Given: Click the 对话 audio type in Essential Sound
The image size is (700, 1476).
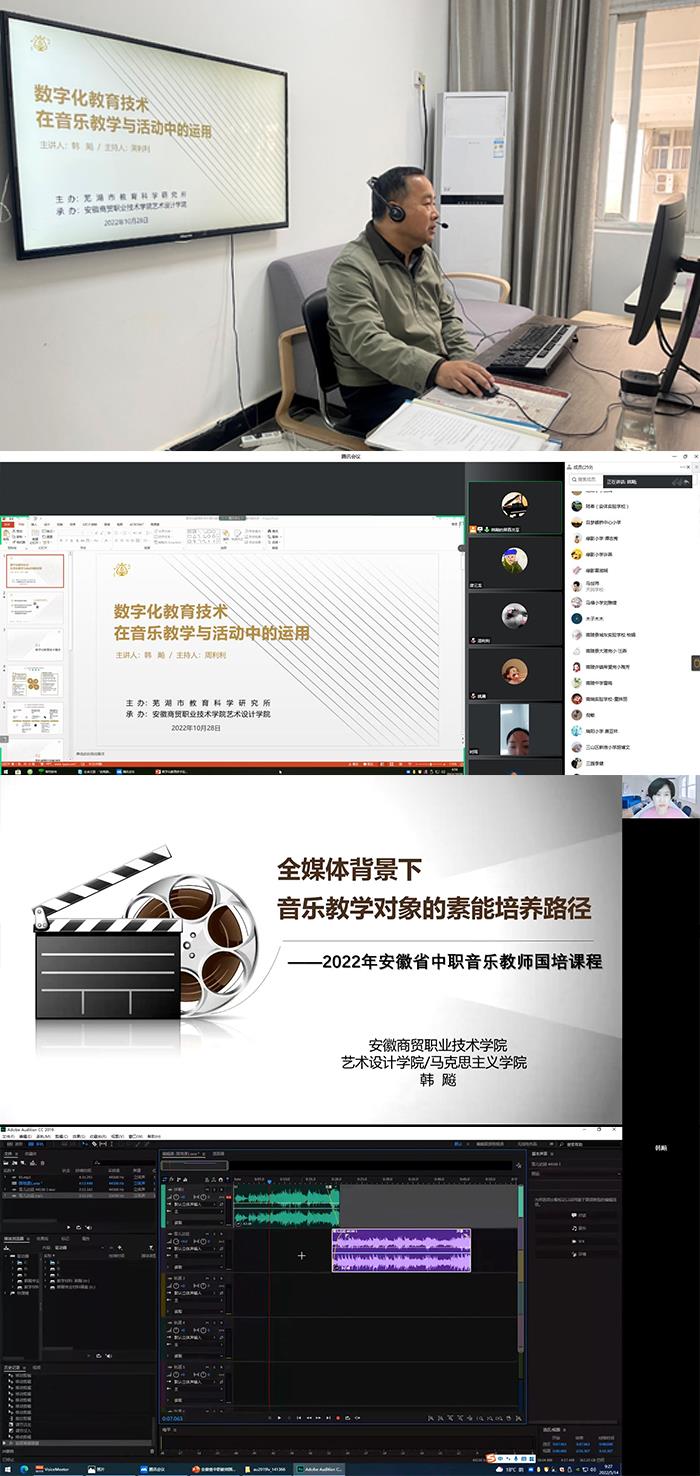Looking at the screenshot, I should click(576, 1215).
